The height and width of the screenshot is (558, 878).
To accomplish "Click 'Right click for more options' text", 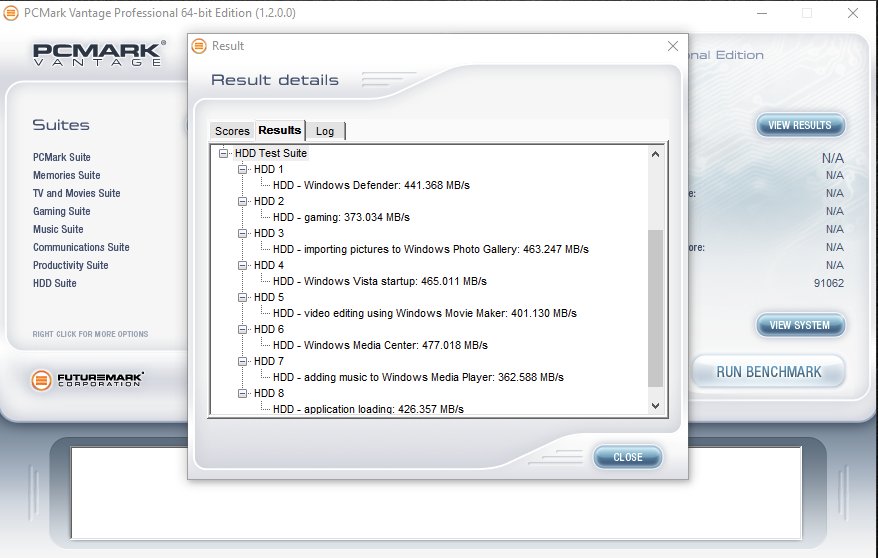I will 90,334.
